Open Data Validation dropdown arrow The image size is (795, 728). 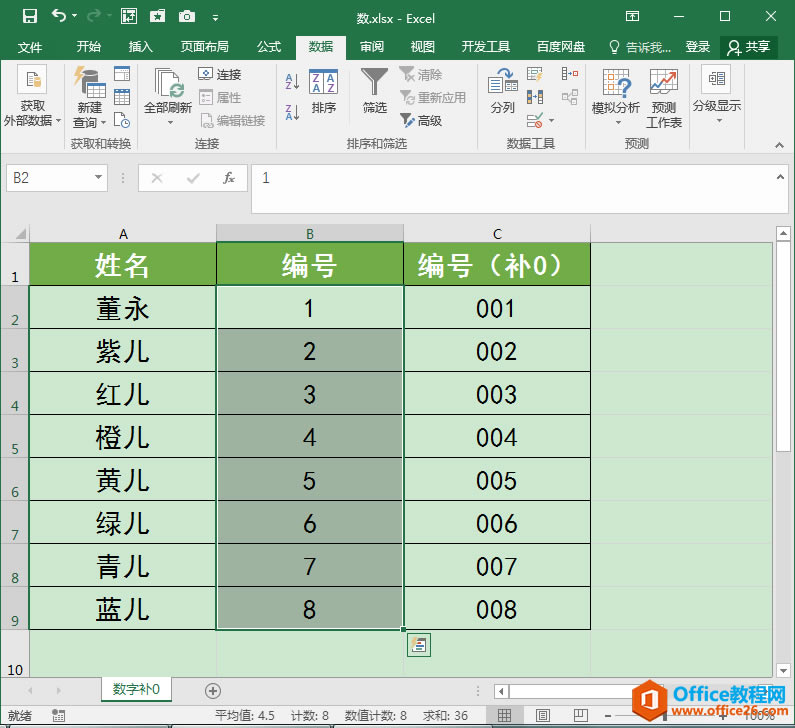(x=552, y=121)
